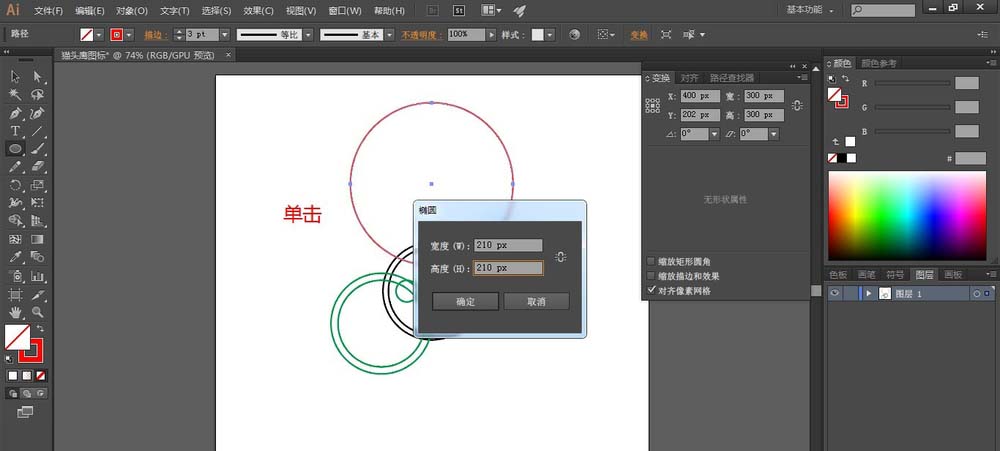The image size is (1000, 451).
Task: Pick a color from the RGB spectrum
Action: pos(907,216)
